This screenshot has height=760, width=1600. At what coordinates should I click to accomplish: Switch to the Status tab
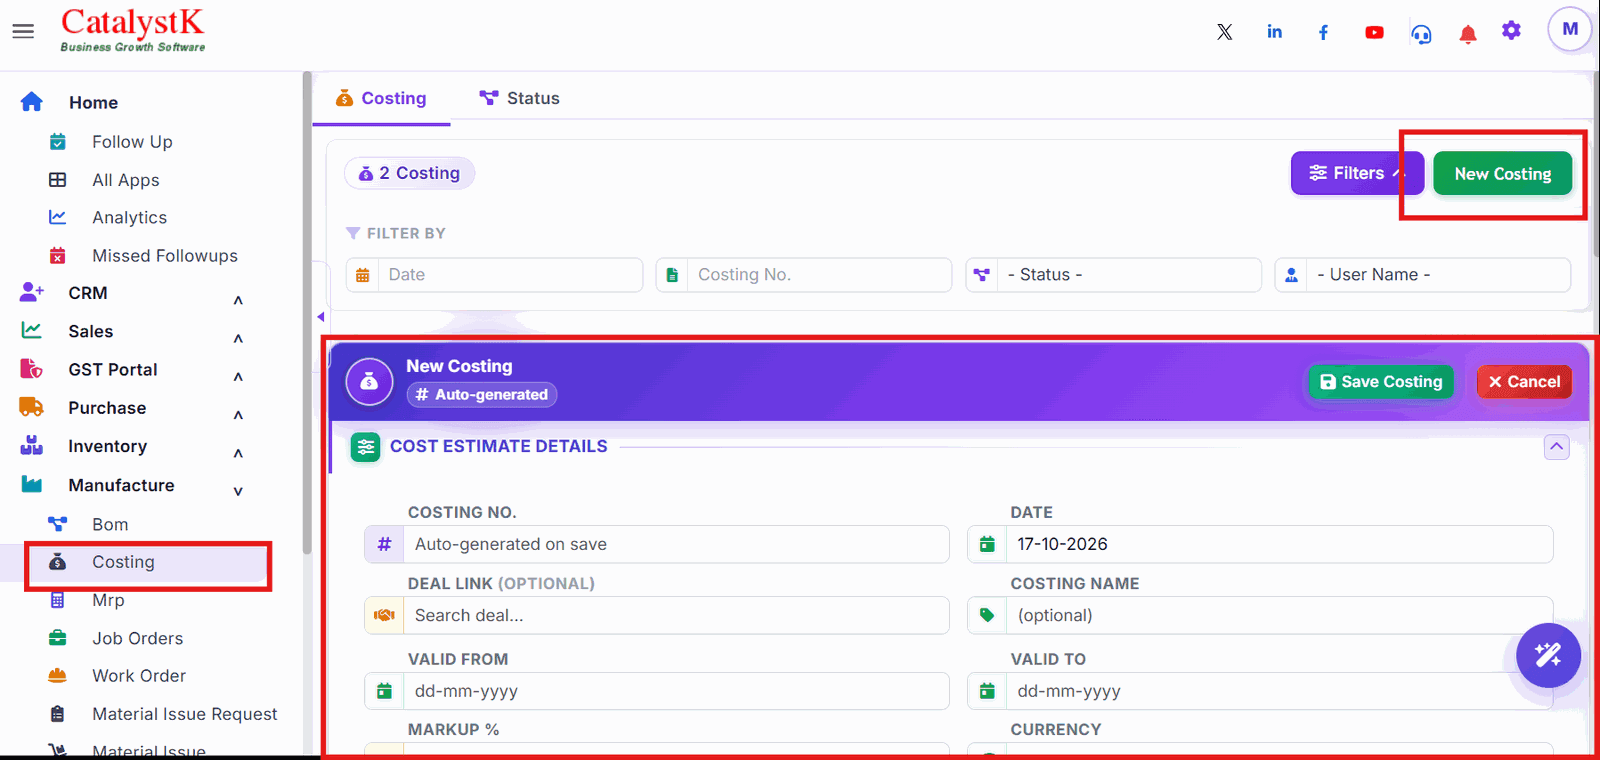click(x=519, y=98)
